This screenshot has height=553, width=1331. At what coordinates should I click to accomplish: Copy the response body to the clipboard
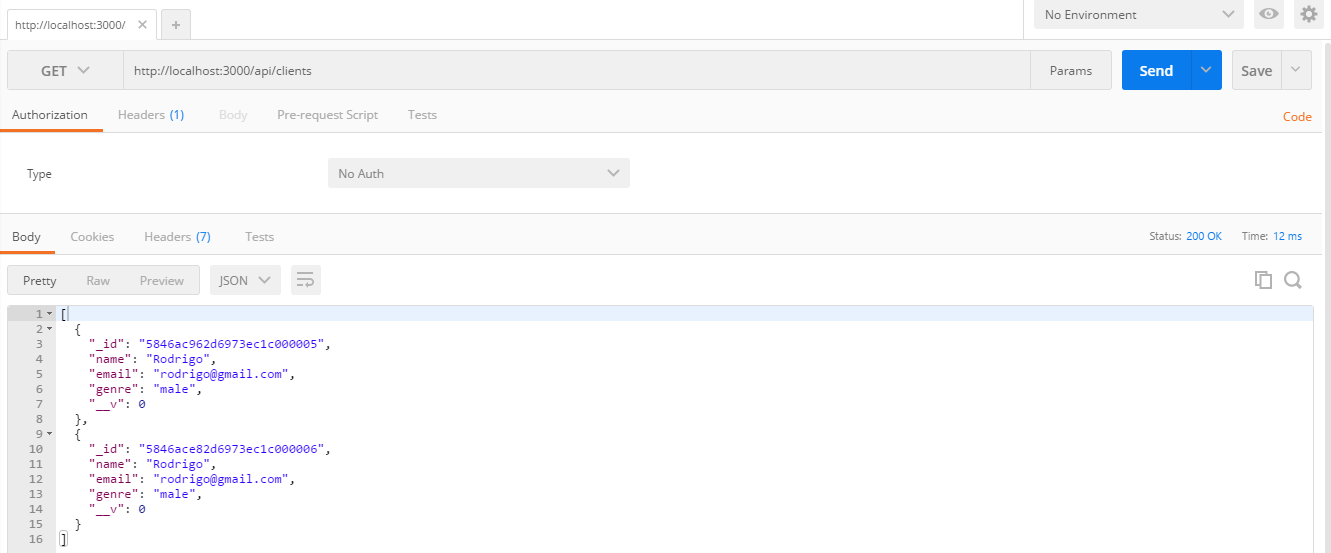[x=1263, y=280]
